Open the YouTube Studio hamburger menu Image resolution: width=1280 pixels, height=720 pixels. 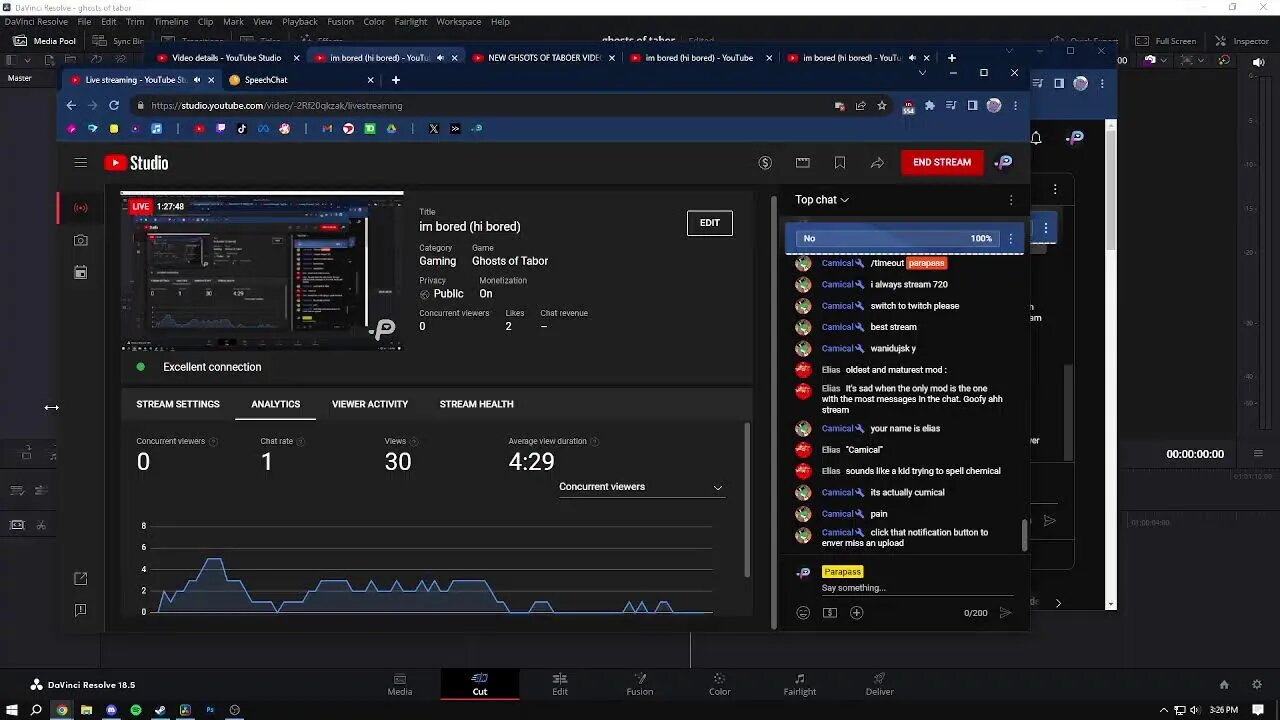[x=81, y=162]
